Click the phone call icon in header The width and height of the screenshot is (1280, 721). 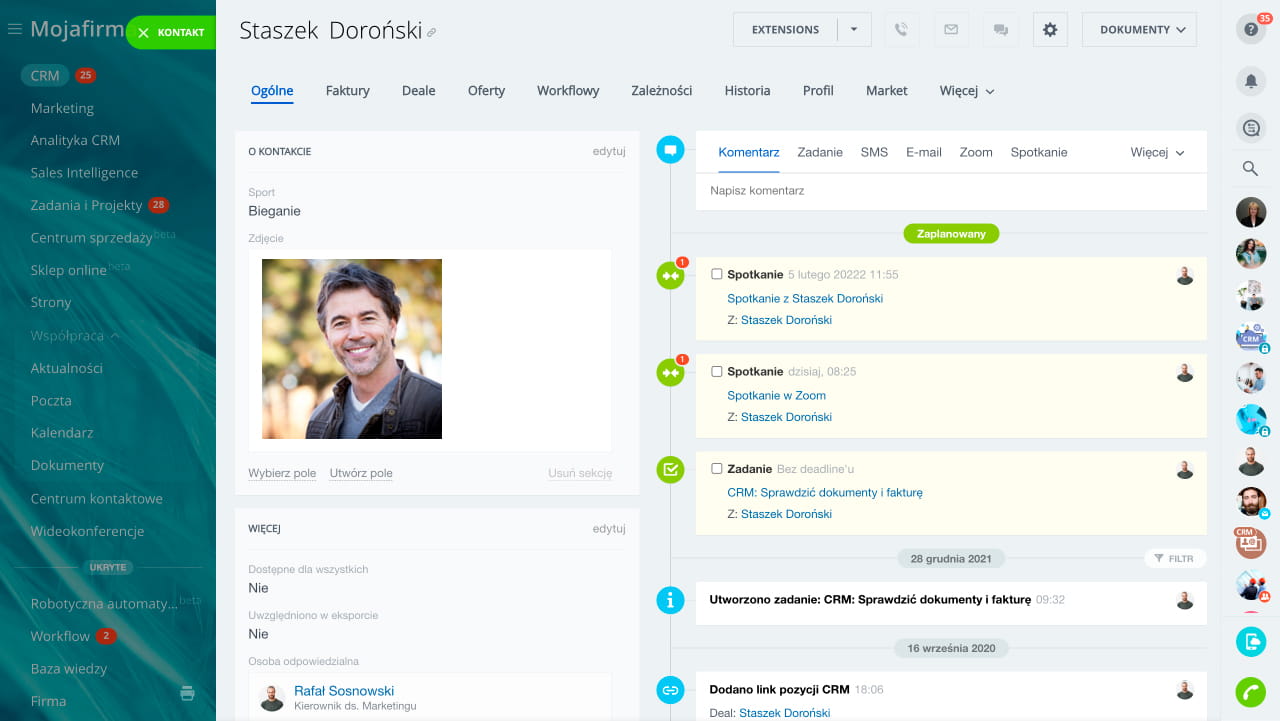point(901,30)
